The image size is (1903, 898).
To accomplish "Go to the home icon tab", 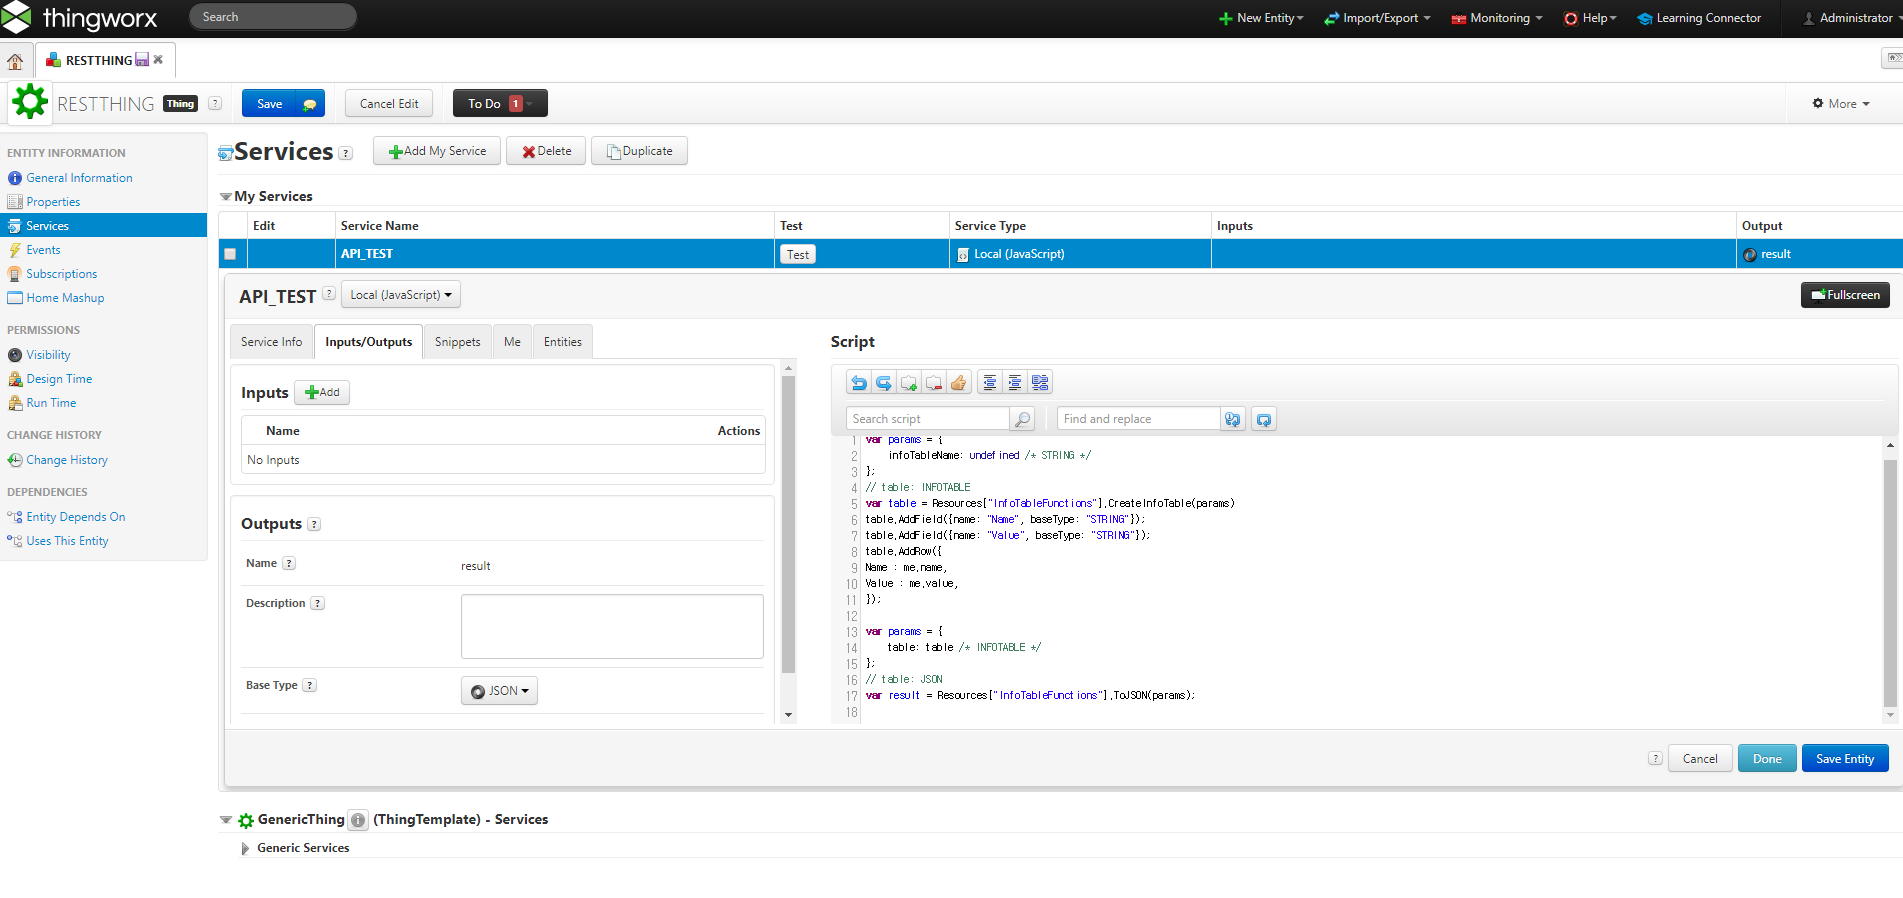I will tap(15, 61).
